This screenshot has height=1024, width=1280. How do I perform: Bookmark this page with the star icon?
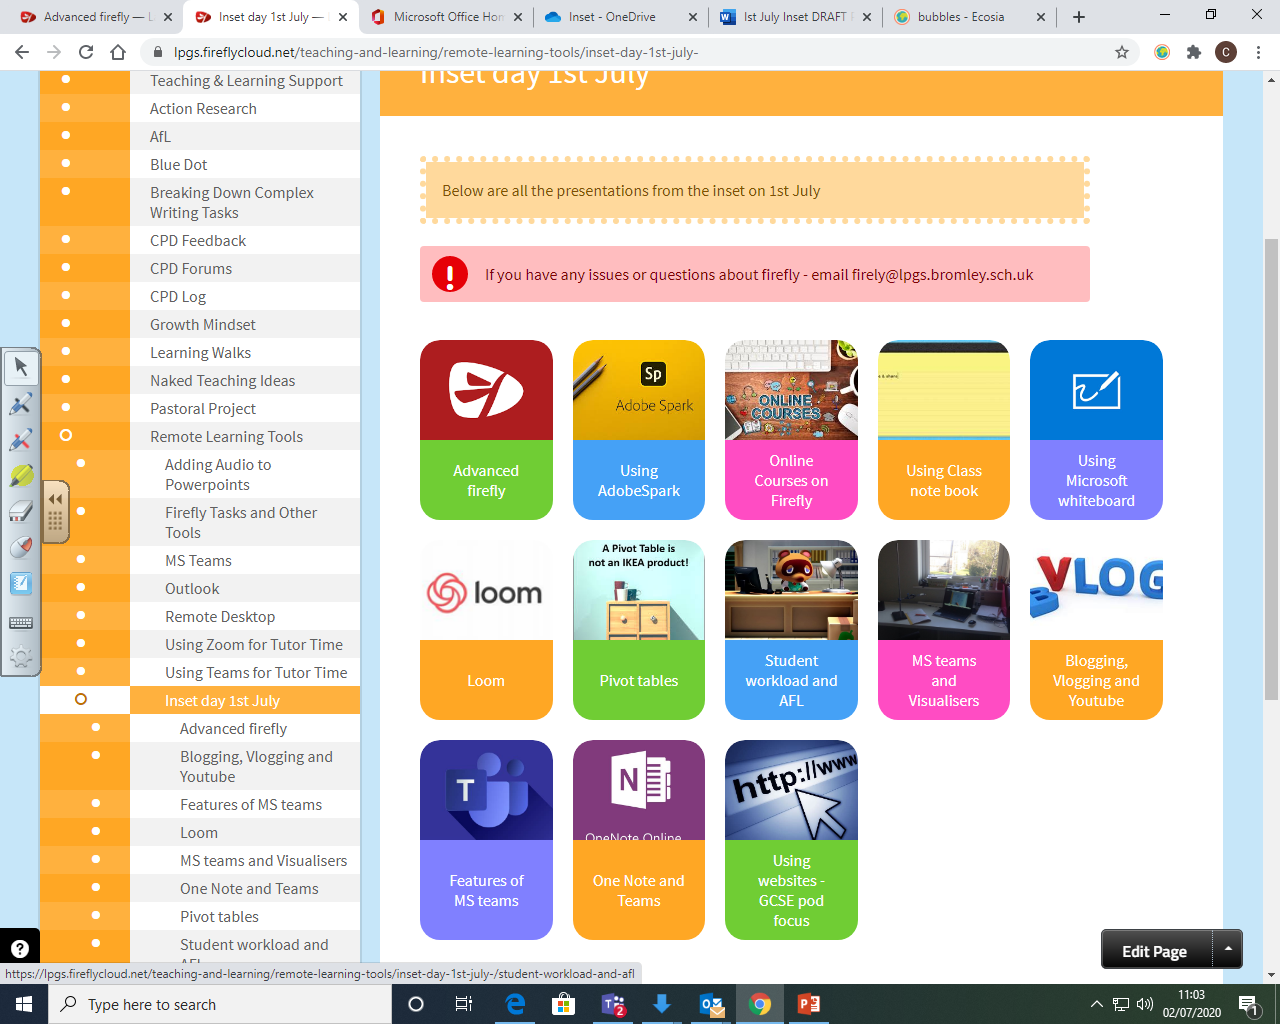(x=1122, y=52)
